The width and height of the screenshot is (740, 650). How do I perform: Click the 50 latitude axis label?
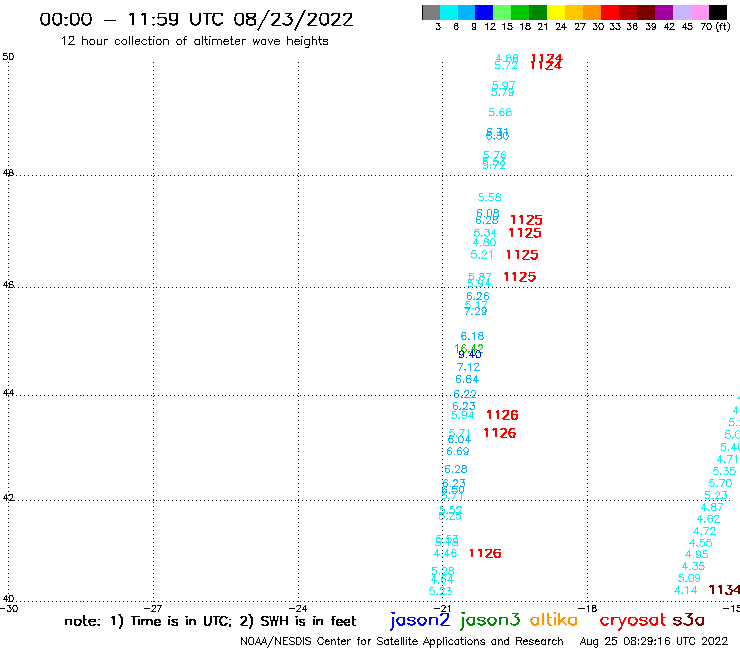point(8,57)
